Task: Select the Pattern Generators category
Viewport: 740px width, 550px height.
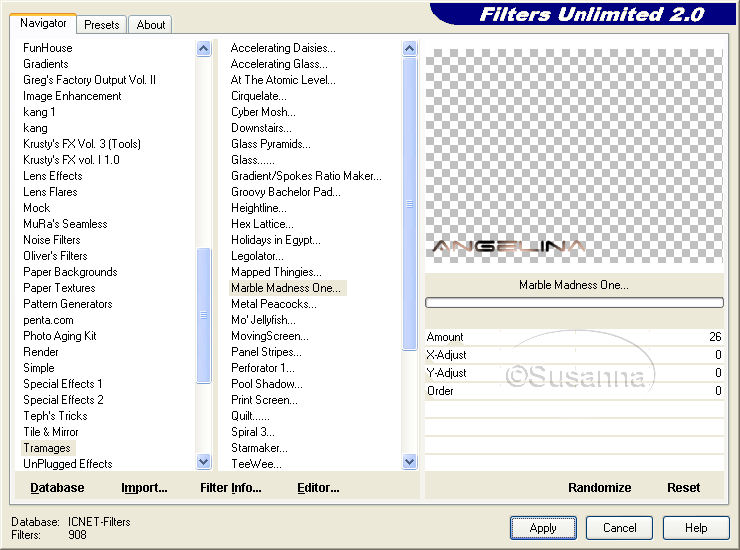Action: tap(68, 304)
